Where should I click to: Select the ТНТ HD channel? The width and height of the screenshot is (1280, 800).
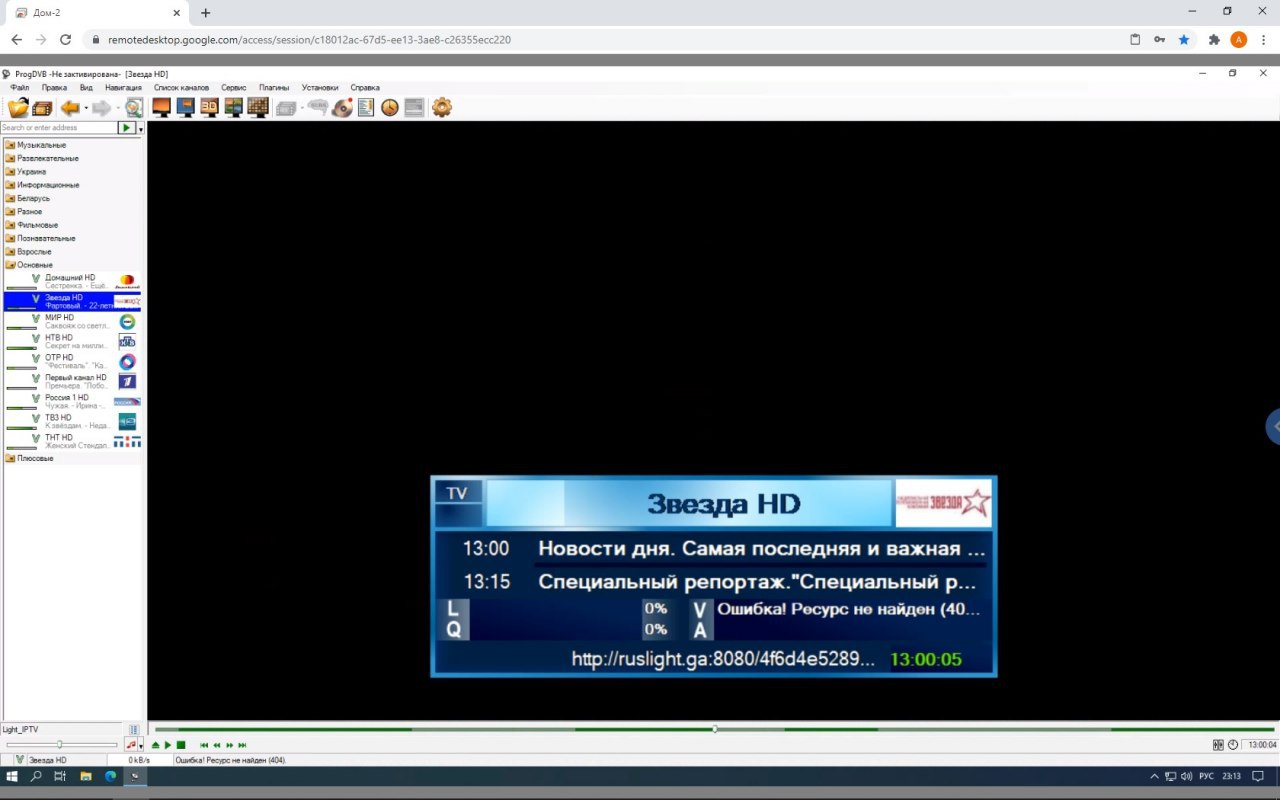[72, 441]
